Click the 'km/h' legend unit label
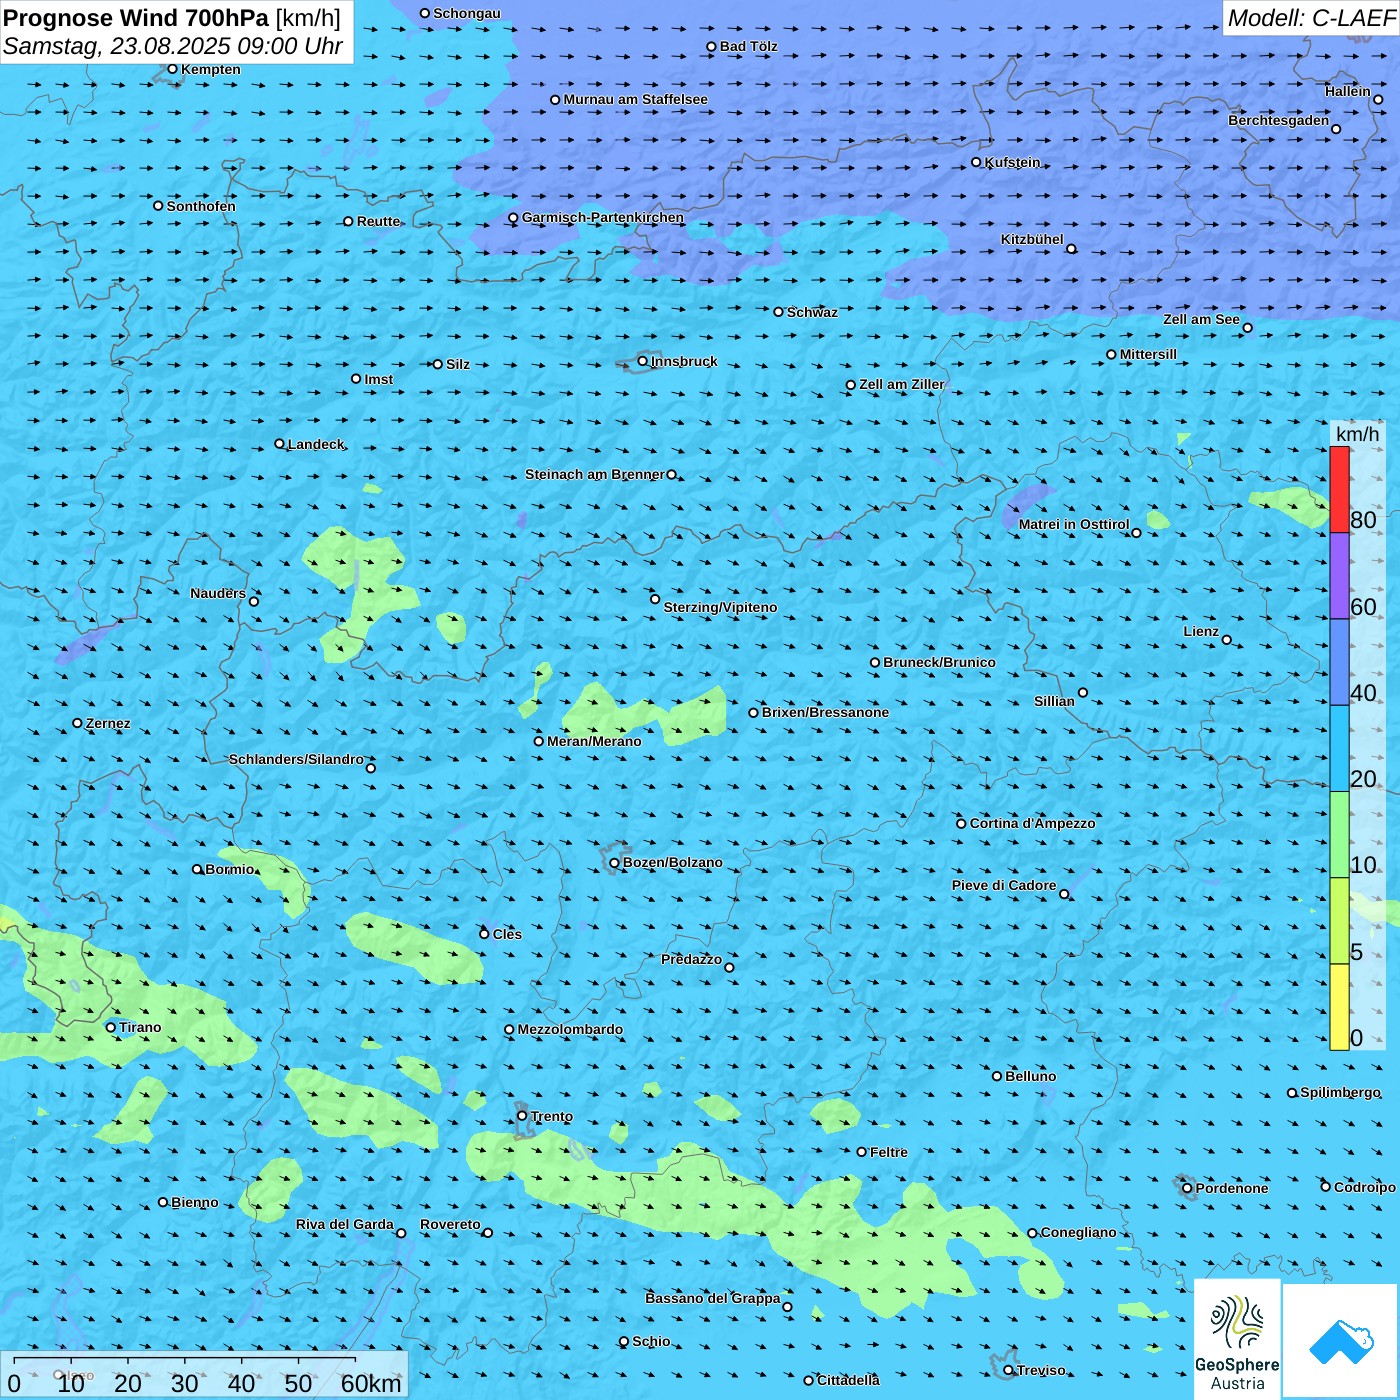 (x=1357, y=434)
